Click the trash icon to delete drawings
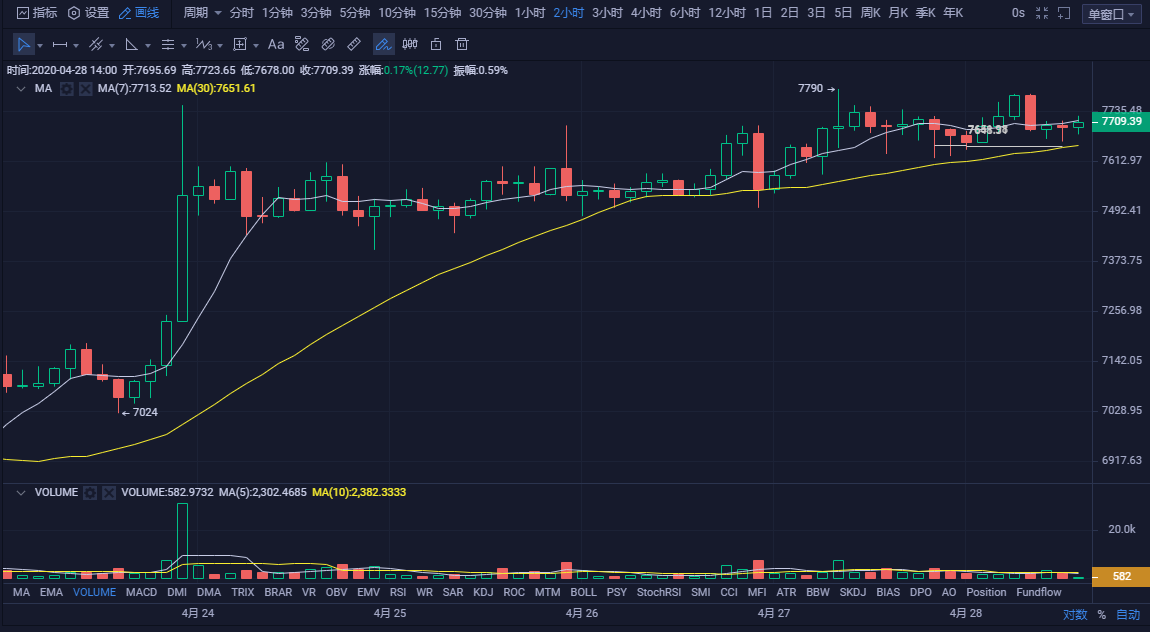Viewport: 1150px width, 632px height. (x=462, y=45)
